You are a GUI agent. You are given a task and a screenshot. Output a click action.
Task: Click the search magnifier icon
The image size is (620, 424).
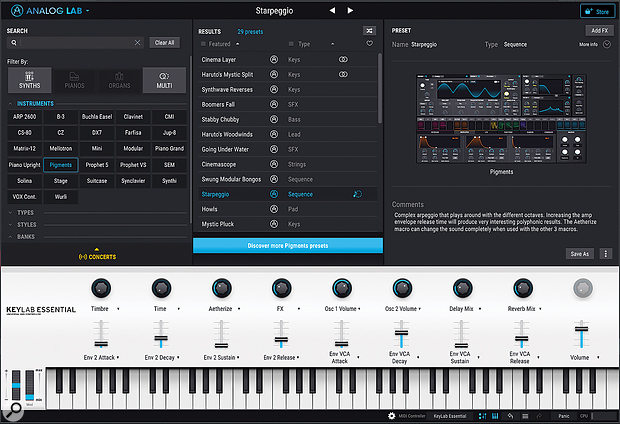[14, 43]
